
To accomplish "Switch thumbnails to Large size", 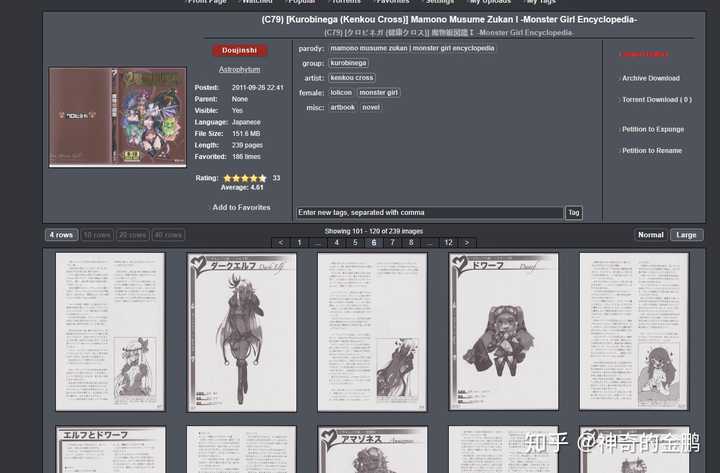I will click(686, 235).
